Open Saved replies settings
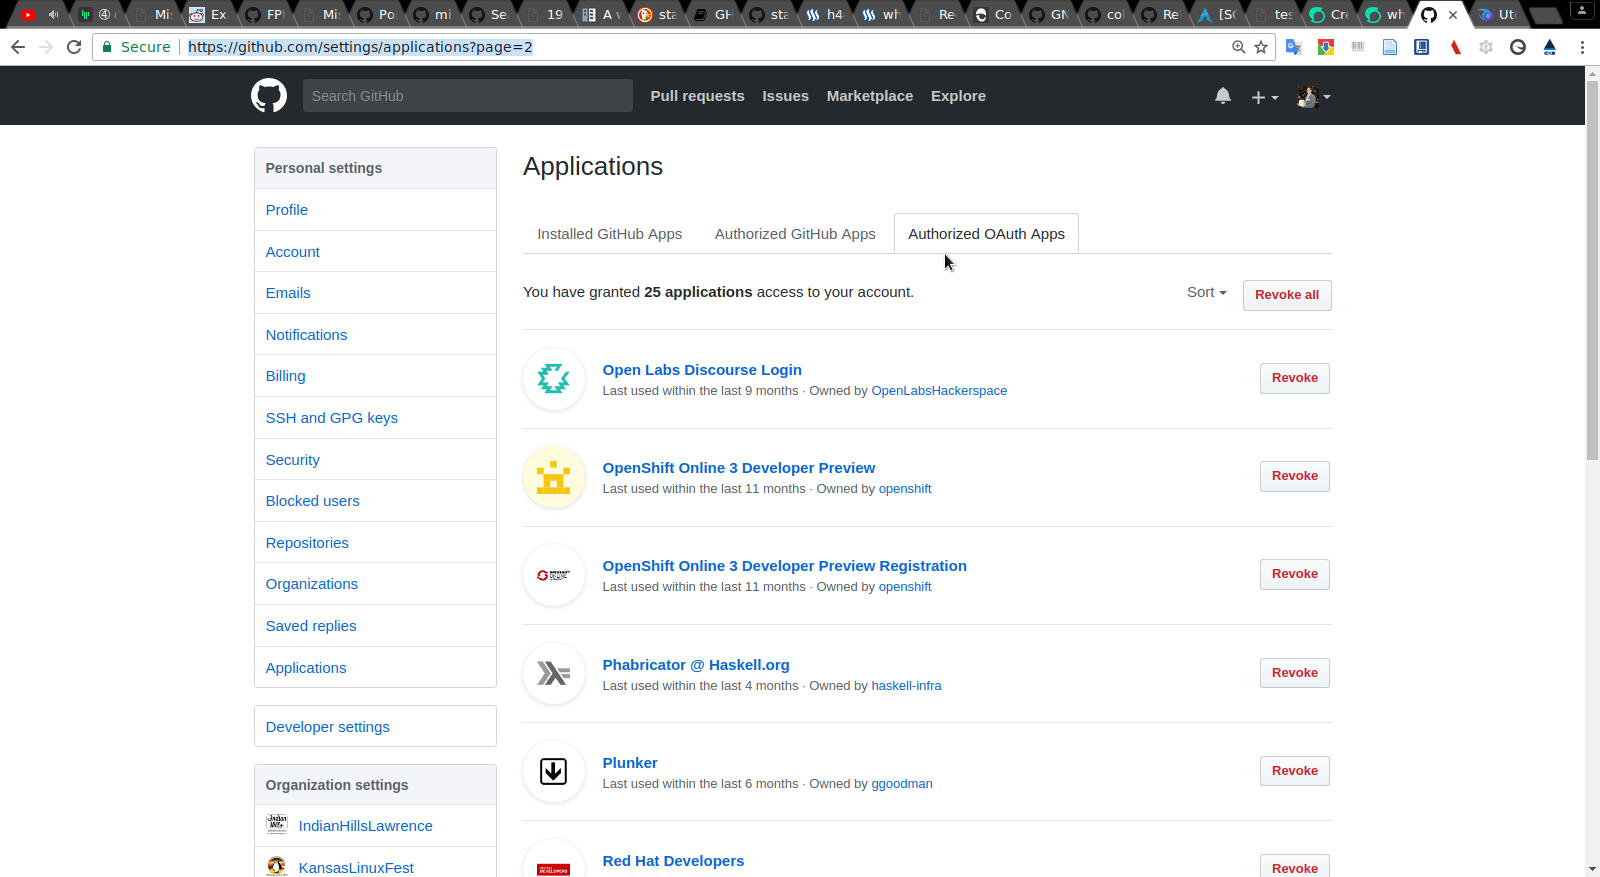Image resolution: width=1600 pixels, height=877 pixels. coord(375,626)
